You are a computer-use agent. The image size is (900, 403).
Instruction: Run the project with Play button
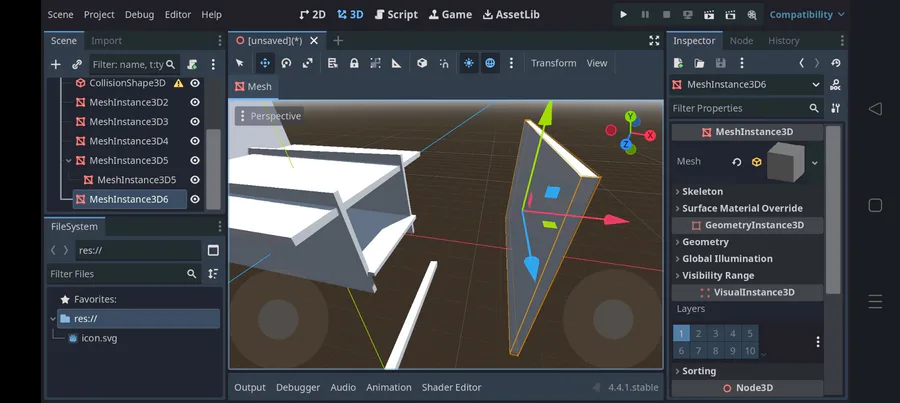pos(623,14)
